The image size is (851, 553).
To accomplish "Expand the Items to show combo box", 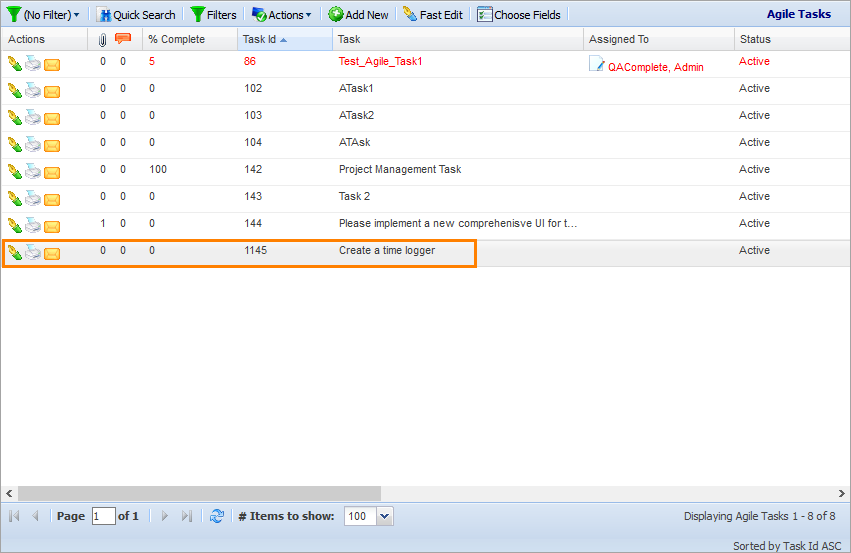I will pos(385,516).
